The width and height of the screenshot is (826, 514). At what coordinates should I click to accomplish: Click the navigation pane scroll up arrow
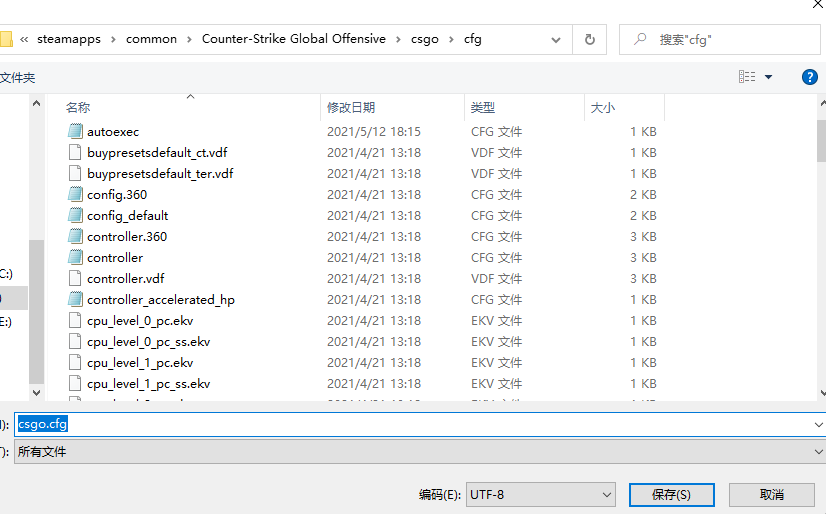36,103
